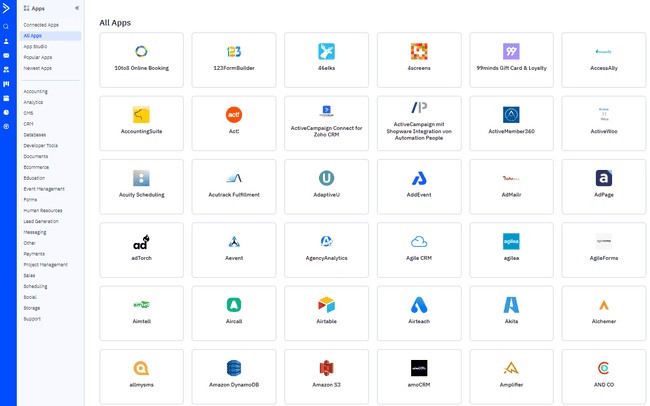
Task: Show Popular Apps list
Action: 38,57
